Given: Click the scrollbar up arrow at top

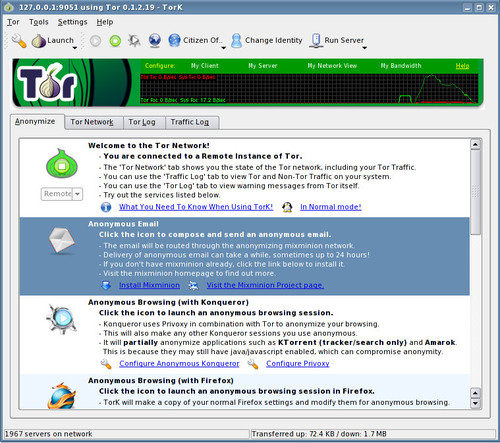Looking at the screenshot, I should point(475,144).
